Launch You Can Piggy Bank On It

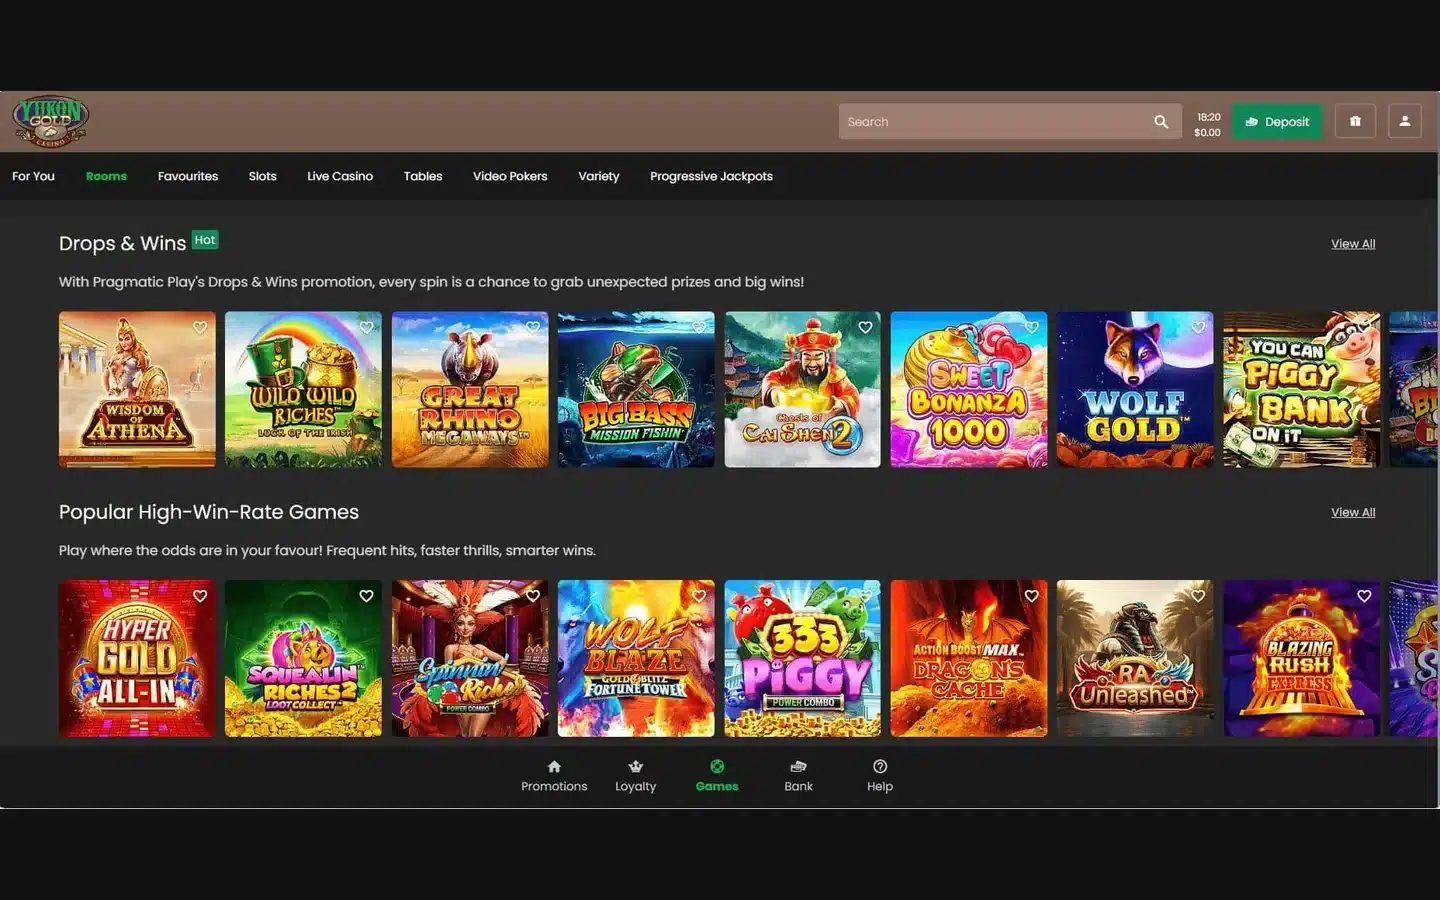[x=1301, y=389]
